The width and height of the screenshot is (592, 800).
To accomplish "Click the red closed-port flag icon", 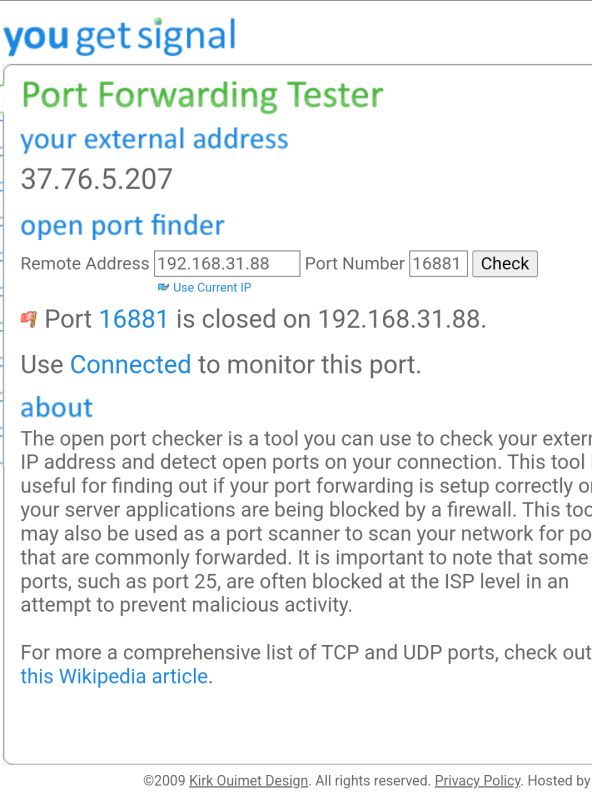I will 29,319.
